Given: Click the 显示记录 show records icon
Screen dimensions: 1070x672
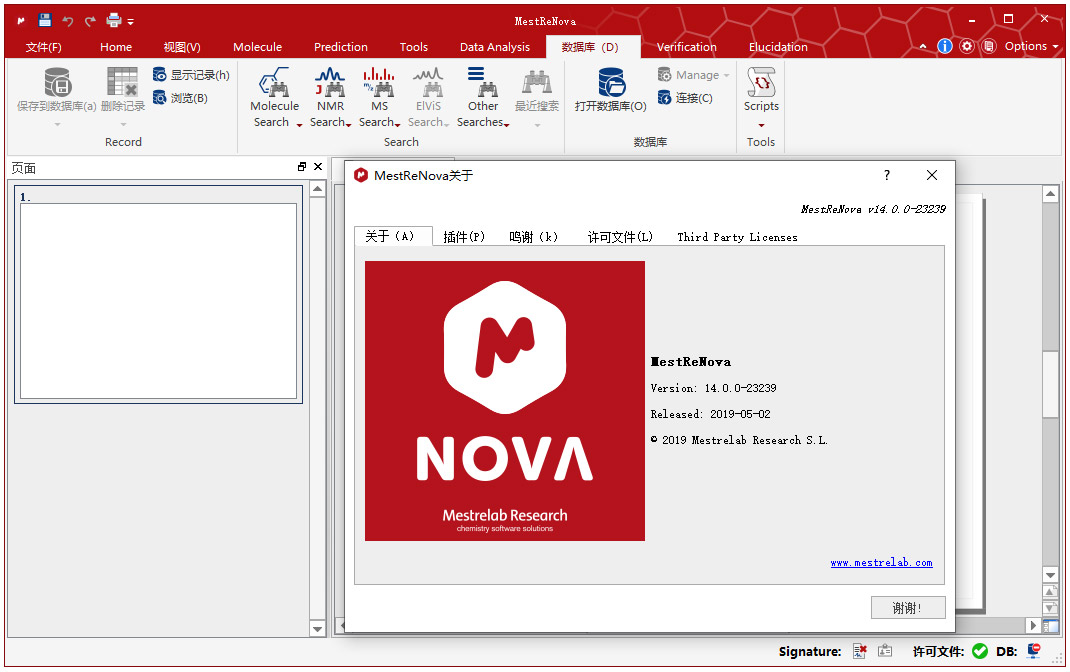Looking at the screenshot, I should tap(160, 74).
